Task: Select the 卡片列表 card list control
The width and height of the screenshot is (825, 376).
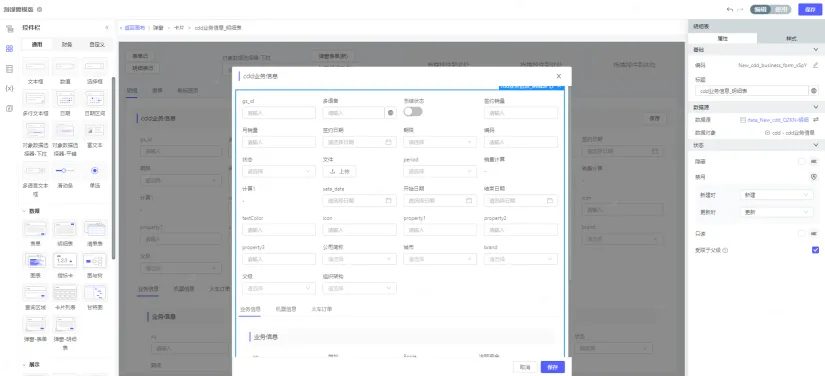Action: 65,293
